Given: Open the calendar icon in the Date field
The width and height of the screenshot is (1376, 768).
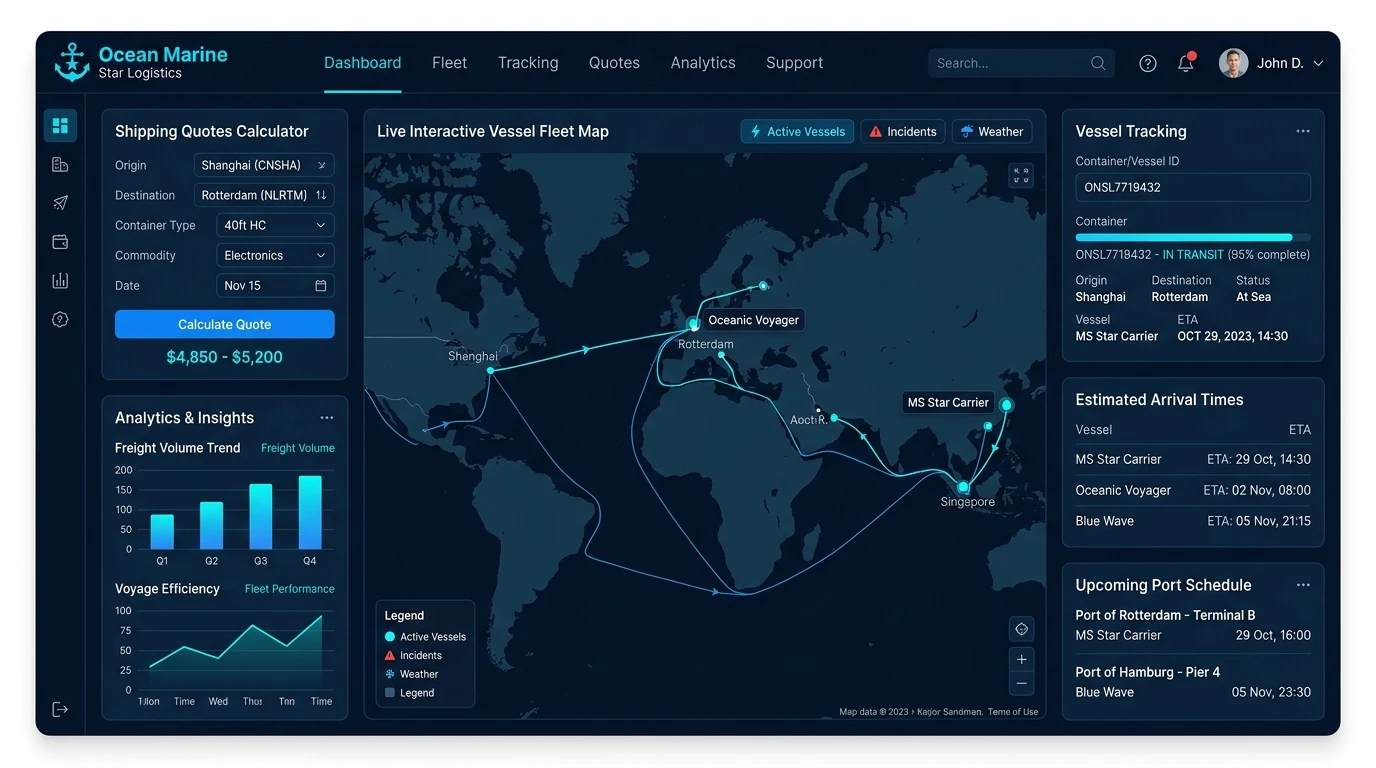Looking at the screenshot, I should coord(321,285).
